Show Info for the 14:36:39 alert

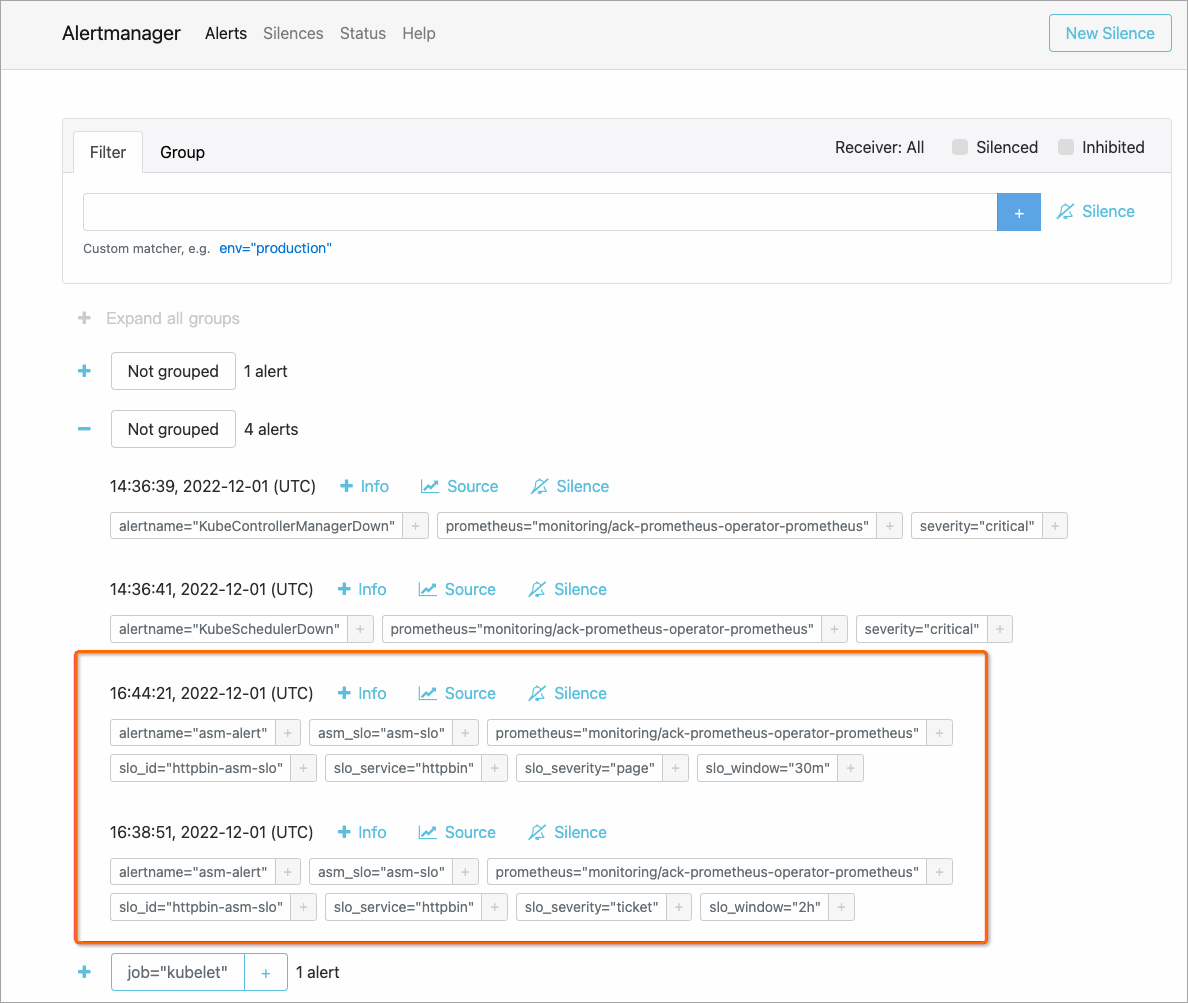click(x=364, y=486)
